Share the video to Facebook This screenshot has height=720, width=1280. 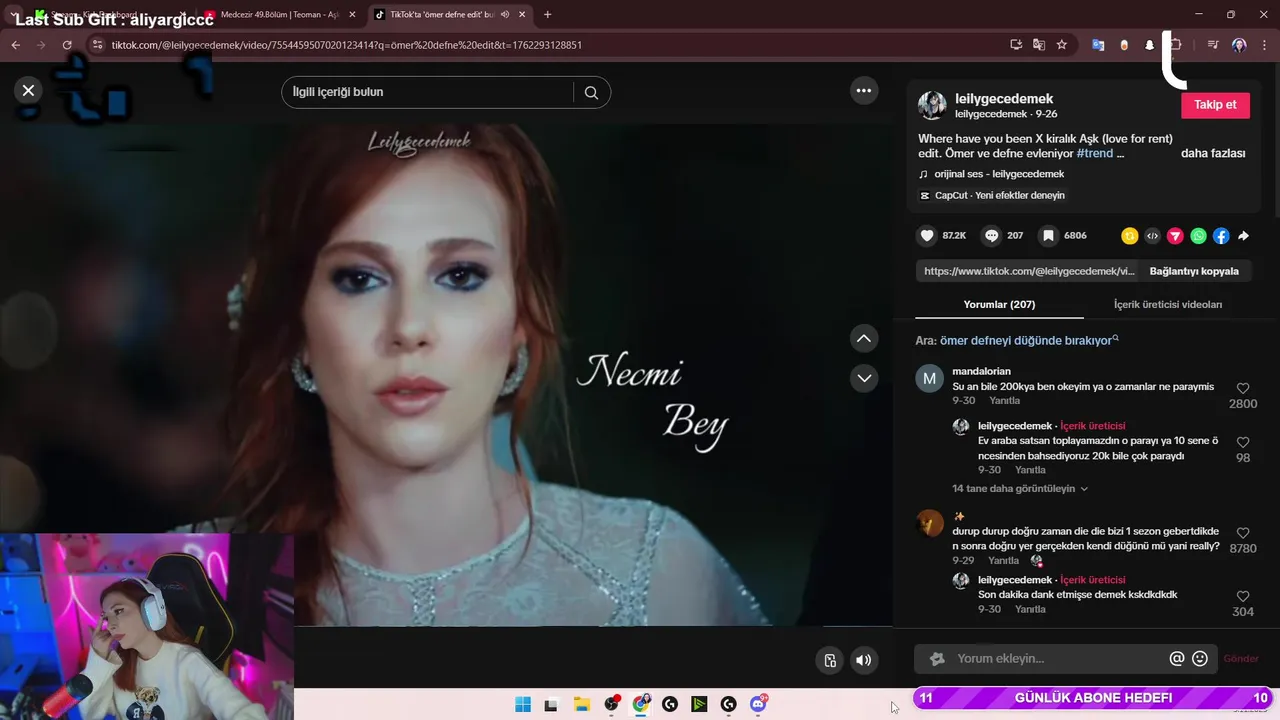tap(1221, 236)
